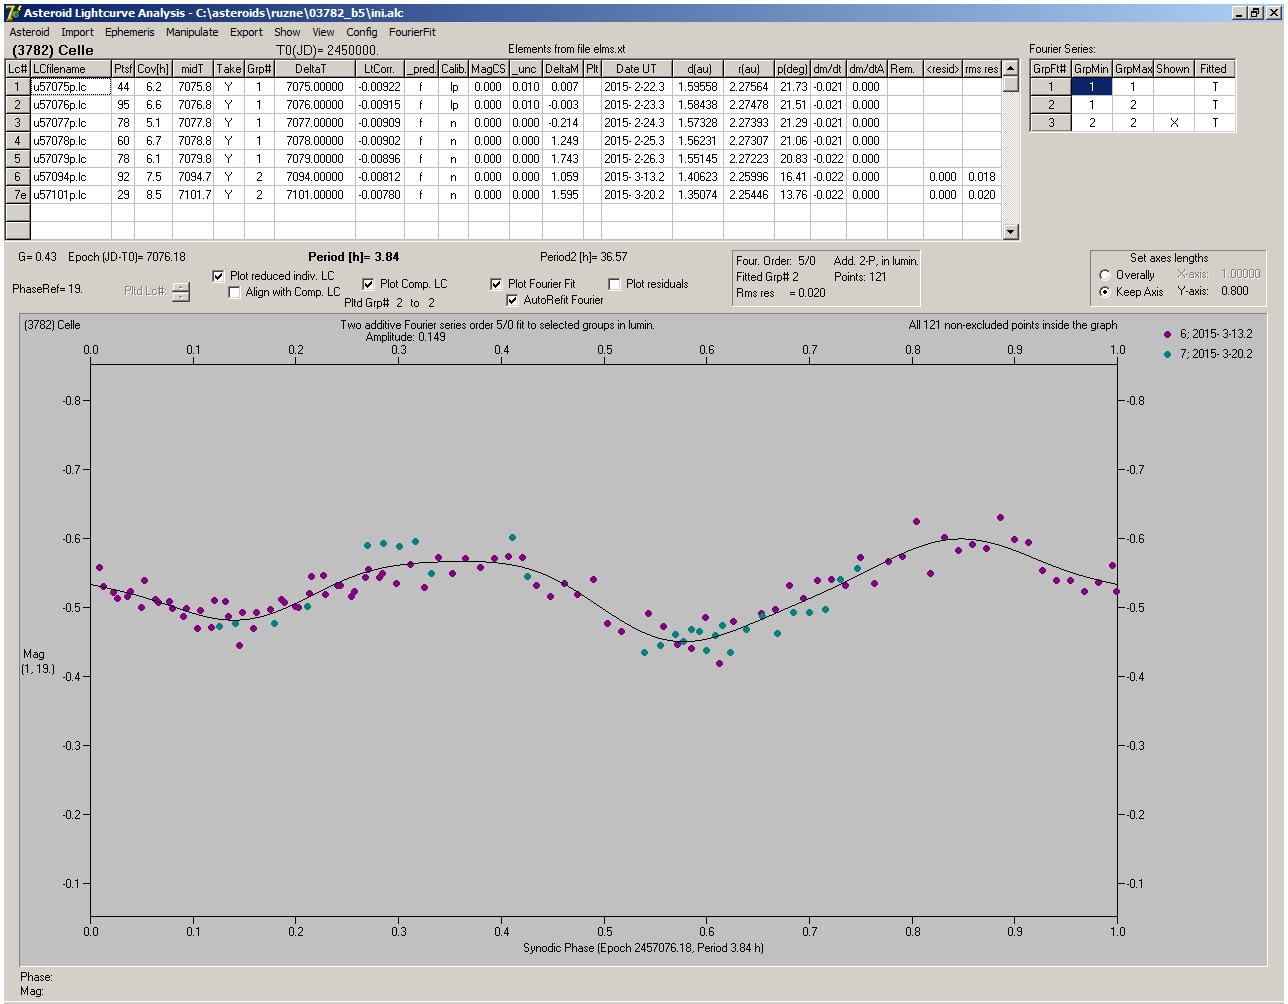Toggle Plot Comp. LC checkbox
1288x1004 pixels.
point(368,284)
